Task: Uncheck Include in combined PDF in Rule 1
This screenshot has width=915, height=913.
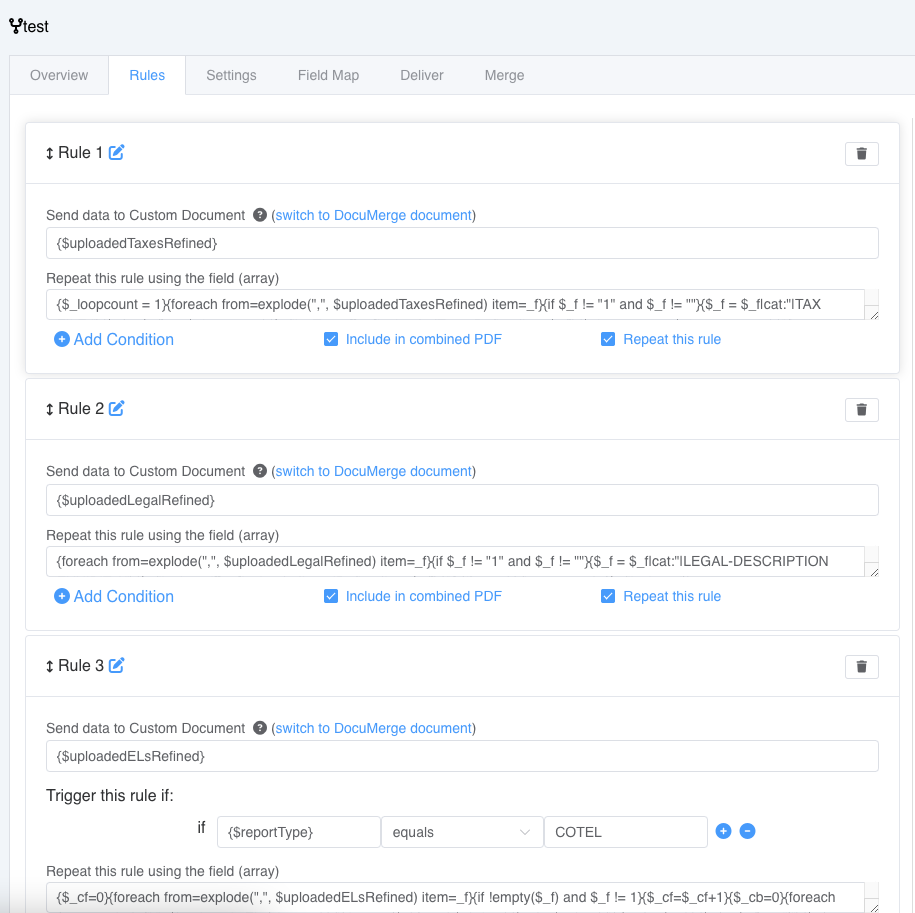Action: click(x=331, y=339)
